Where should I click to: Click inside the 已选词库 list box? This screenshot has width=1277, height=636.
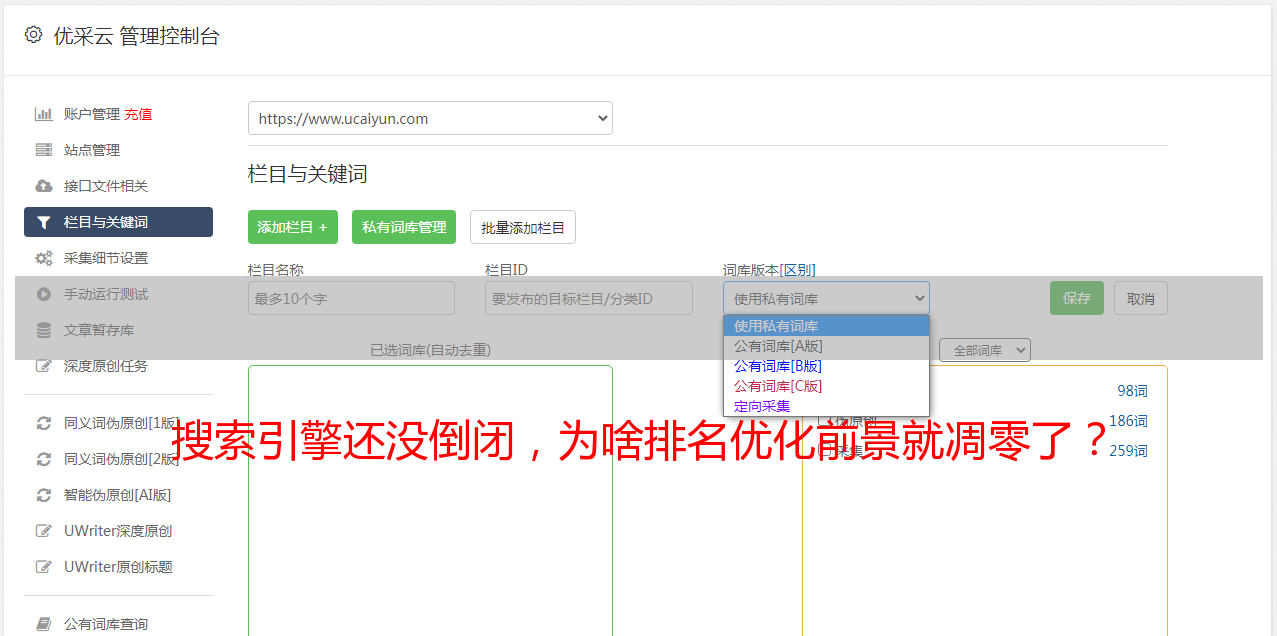(x=430, y=500)
